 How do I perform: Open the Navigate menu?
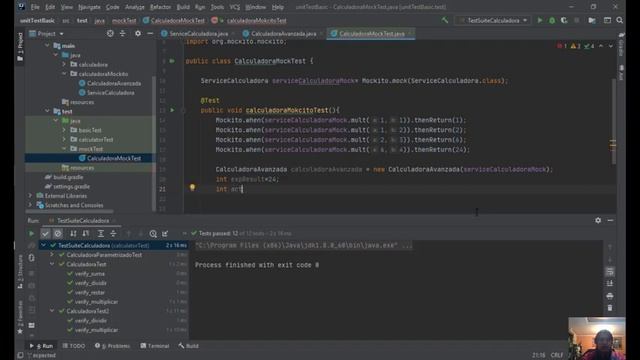[x=89, y=7]
